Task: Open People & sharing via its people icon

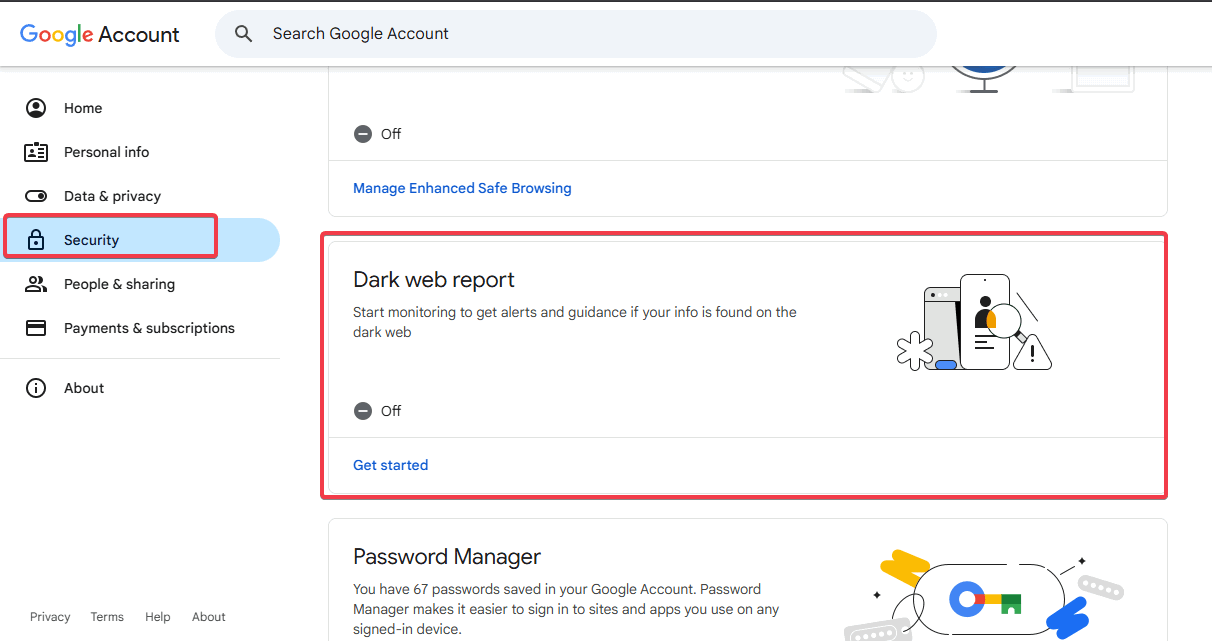Action: tap(36, 284)
